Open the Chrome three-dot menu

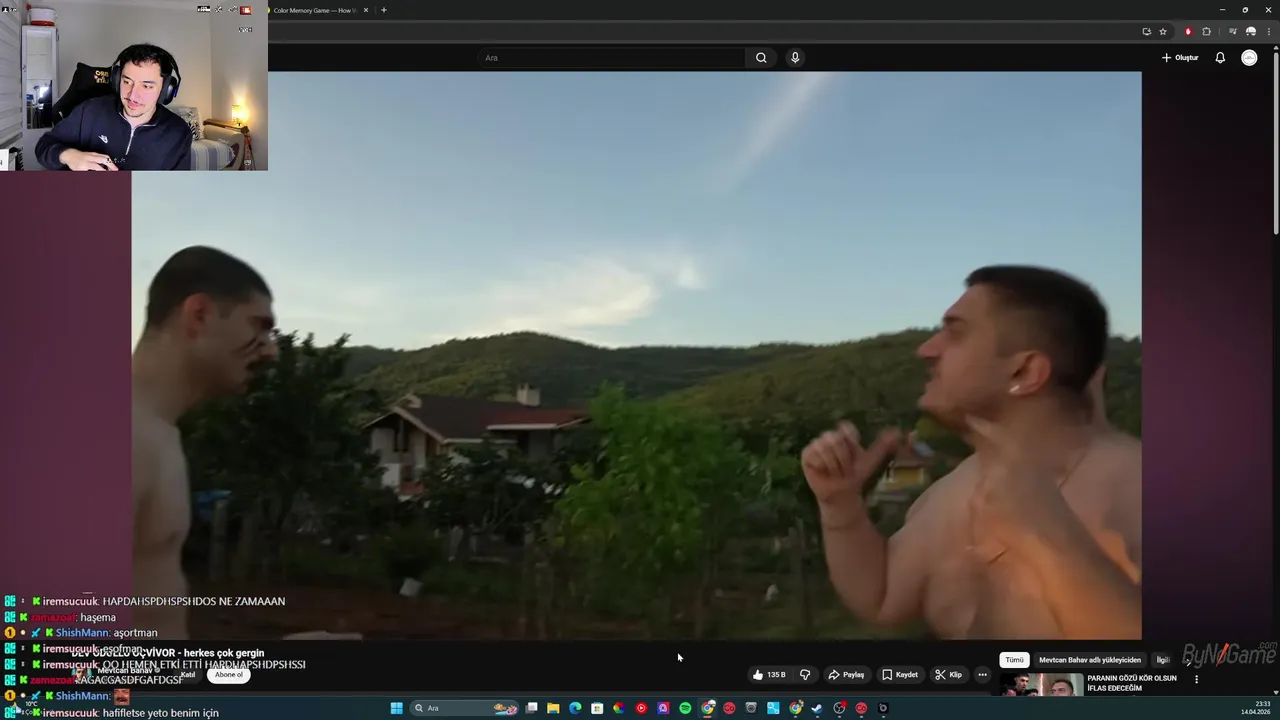click(1268, 32)
